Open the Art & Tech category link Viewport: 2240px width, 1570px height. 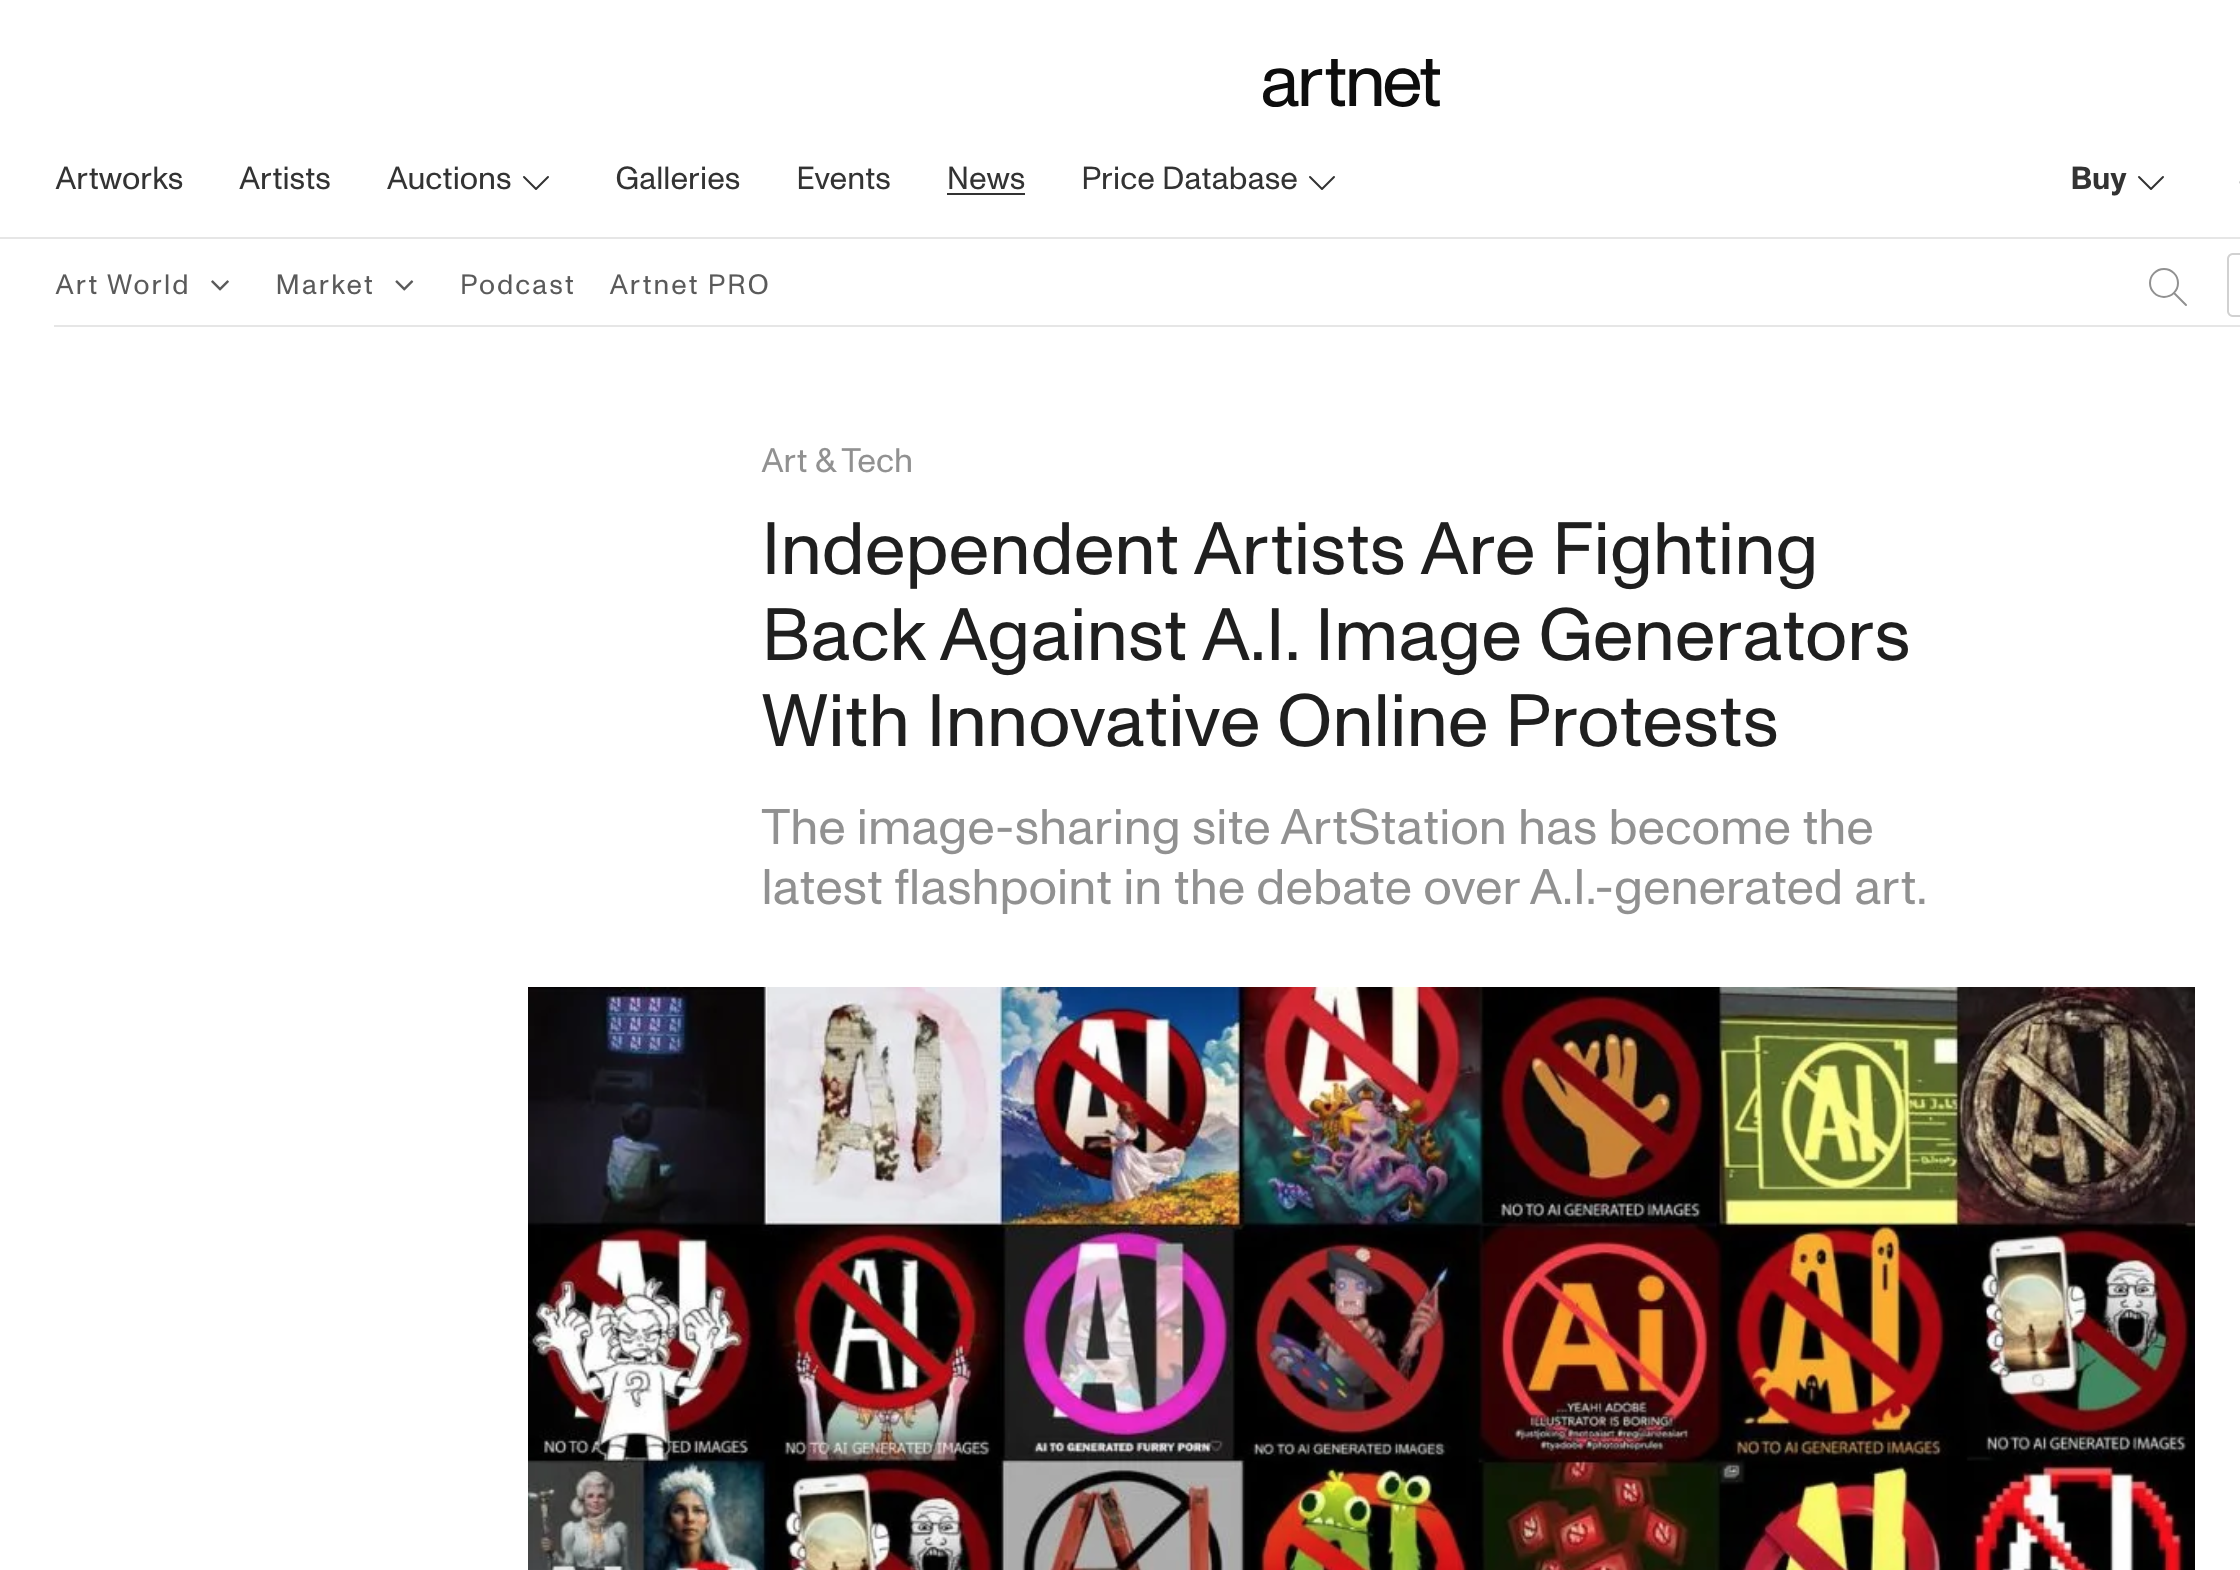pos(837,461)
